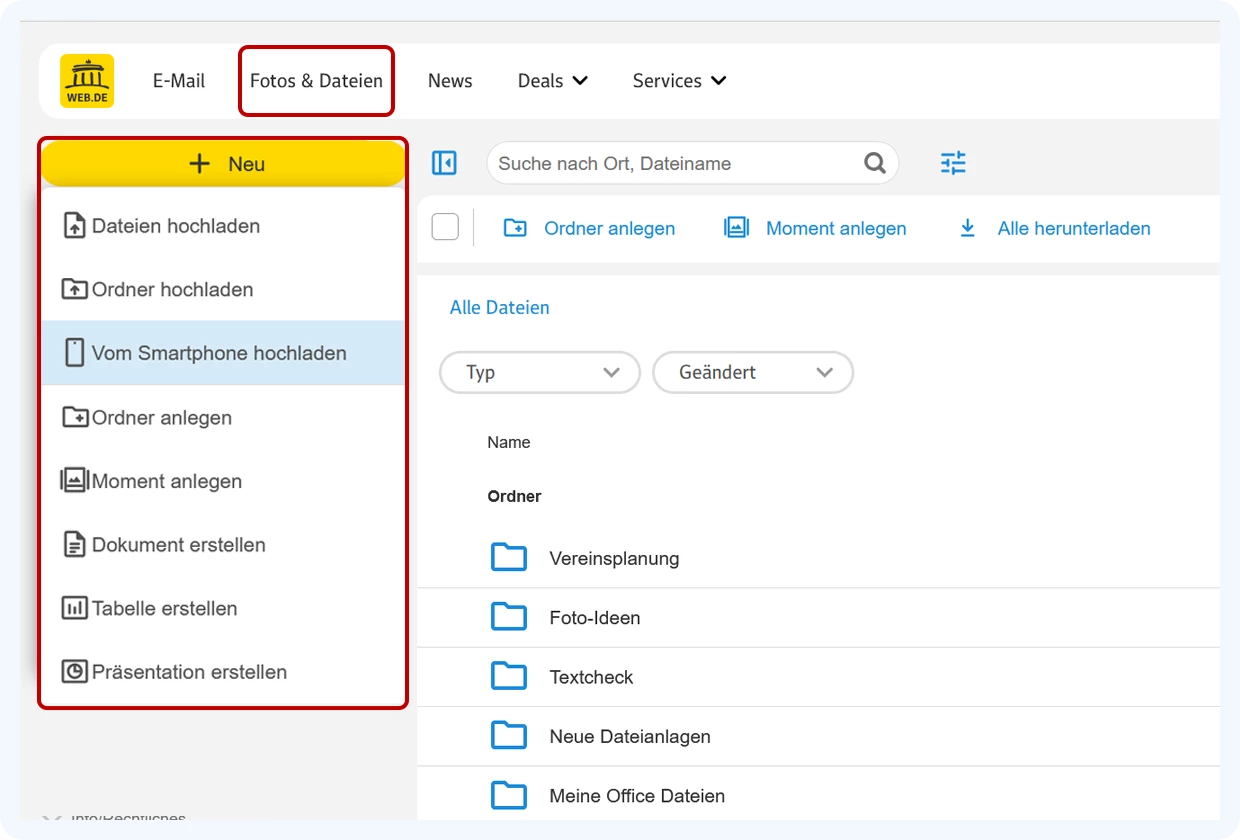This screenshot has width=1240, height=840.
Task: Click the Foto-Ideen folder icon
Action: [509, 617]
